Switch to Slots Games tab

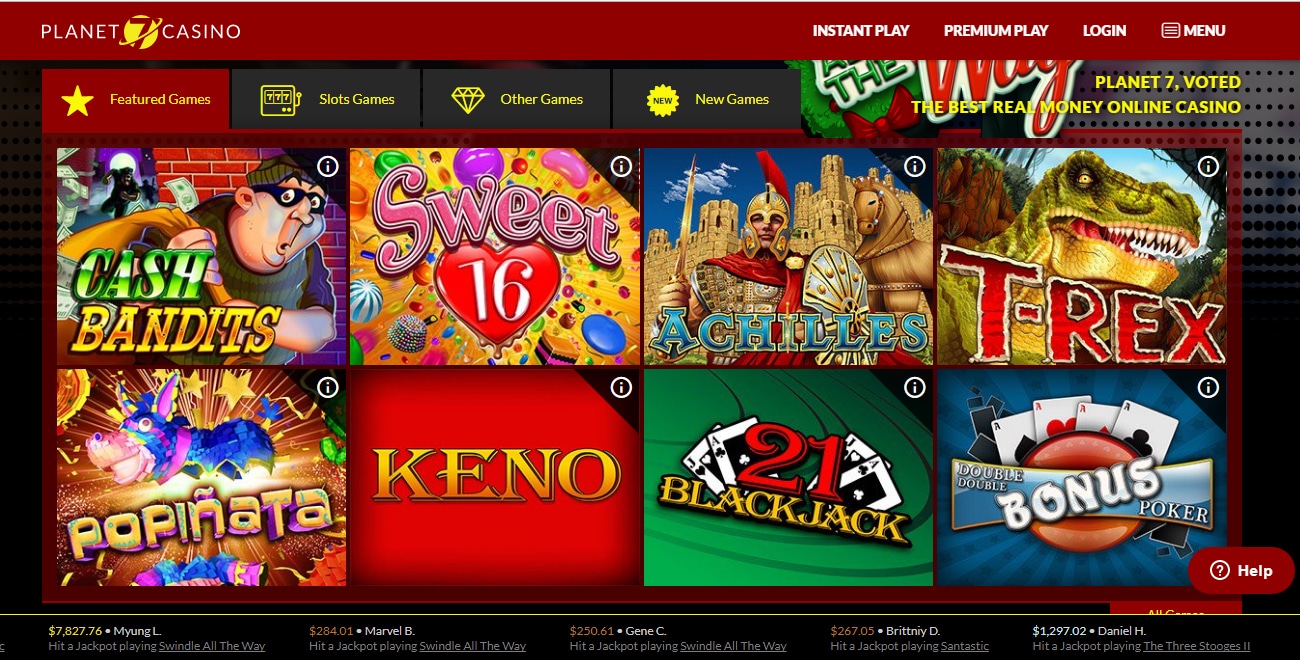pyautogui.click(x=326, y=99)
